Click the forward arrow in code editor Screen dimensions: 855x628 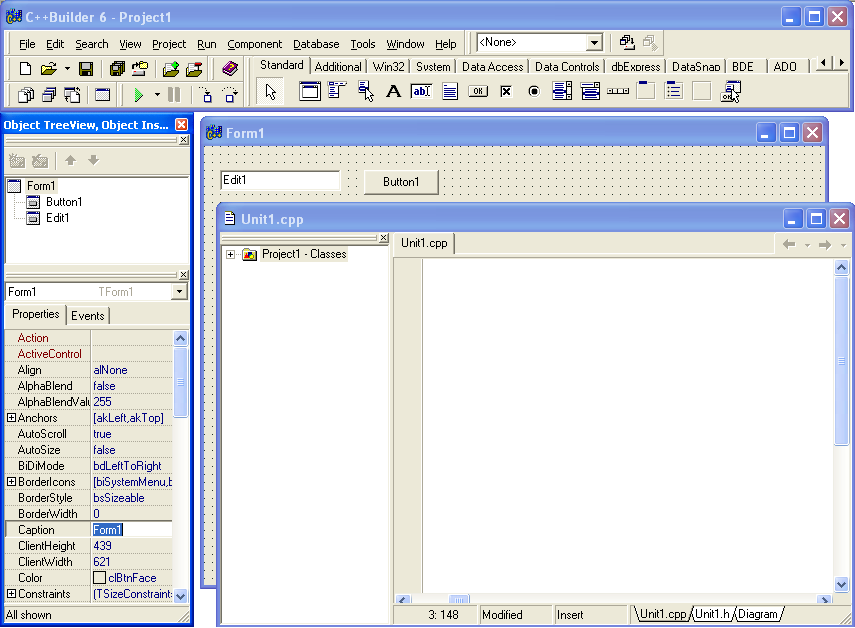(x=825, y=245)
